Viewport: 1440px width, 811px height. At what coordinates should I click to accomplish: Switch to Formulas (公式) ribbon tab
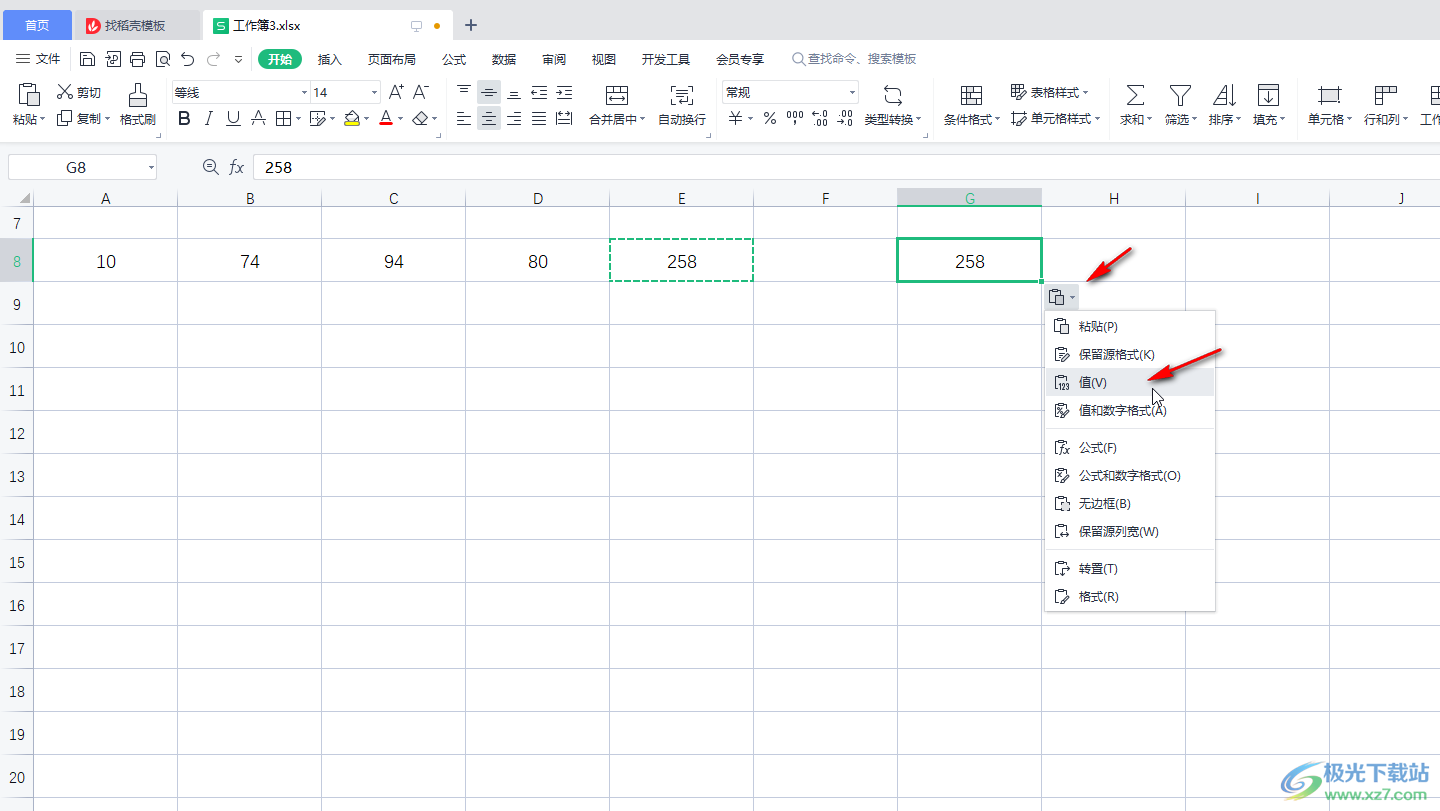[454, 59]
